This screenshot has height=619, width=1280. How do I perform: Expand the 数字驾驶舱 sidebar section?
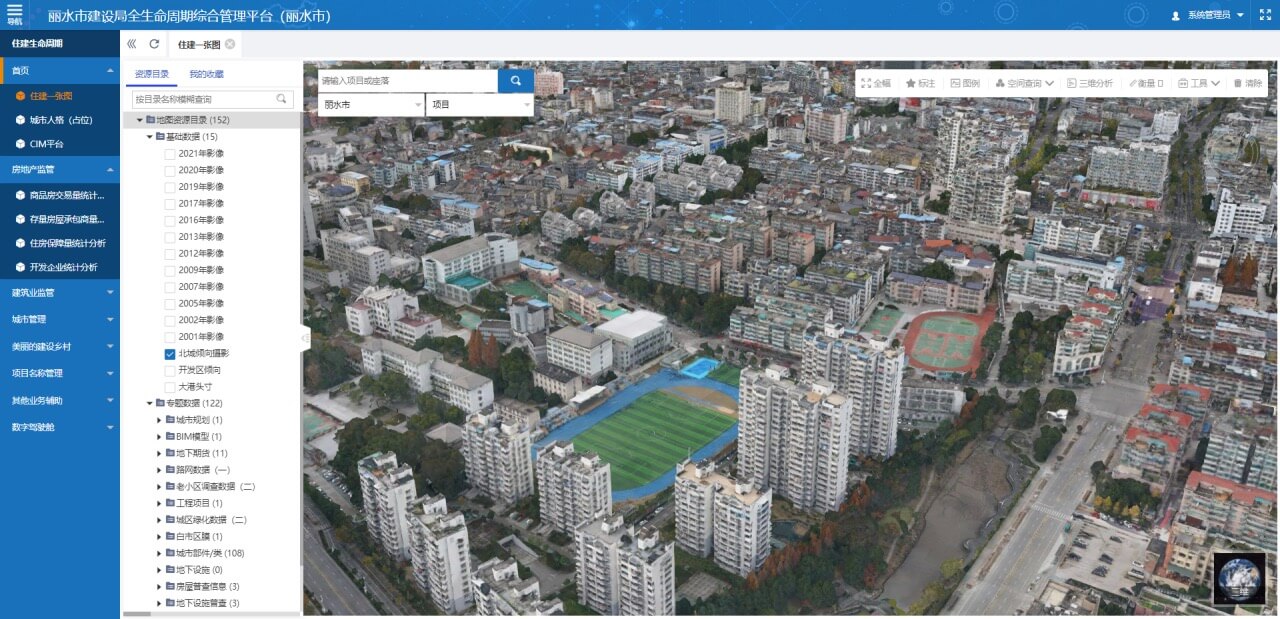tap(60, 427)
